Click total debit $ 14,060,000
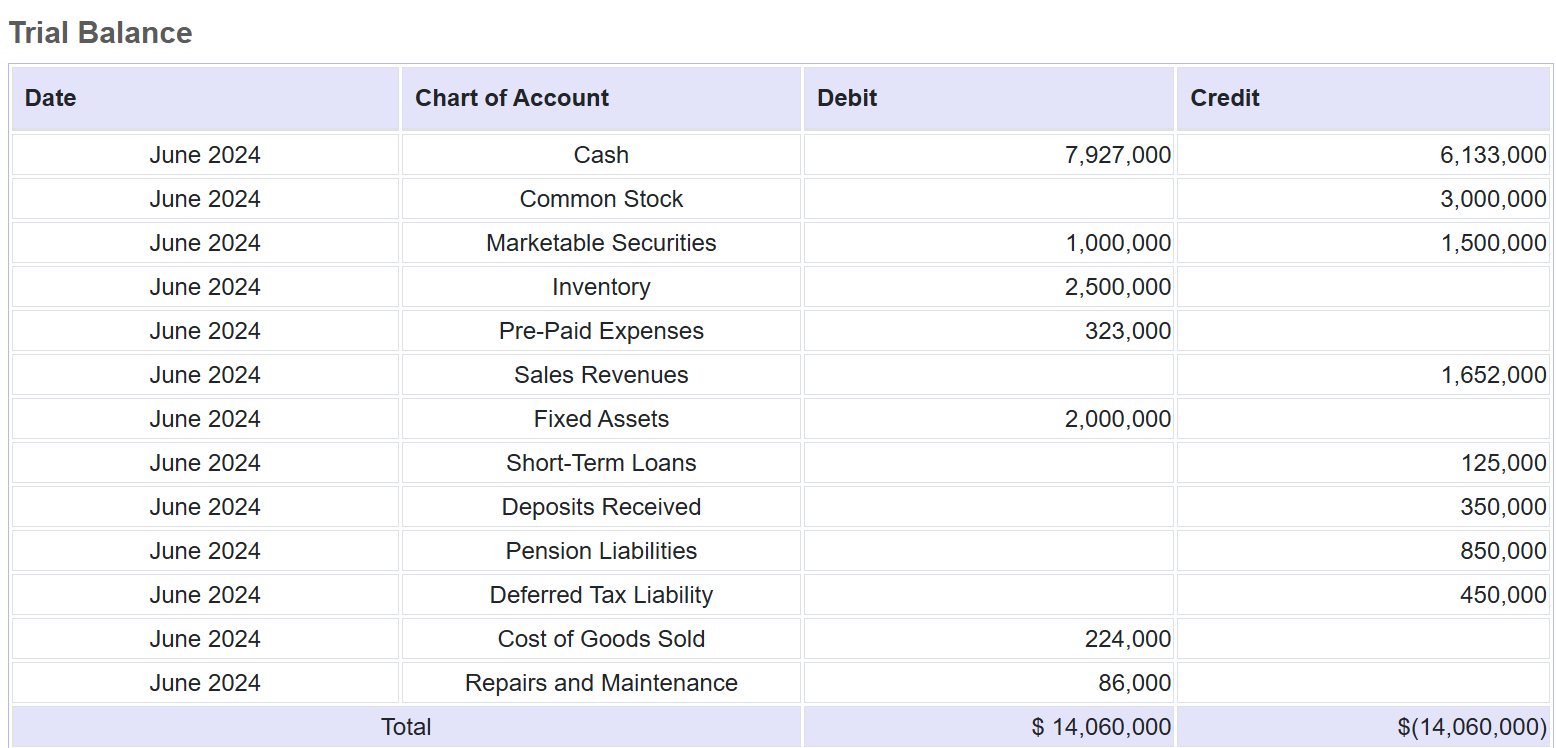The width and height of the screenshot is (1556, 748). [1101, 727]
